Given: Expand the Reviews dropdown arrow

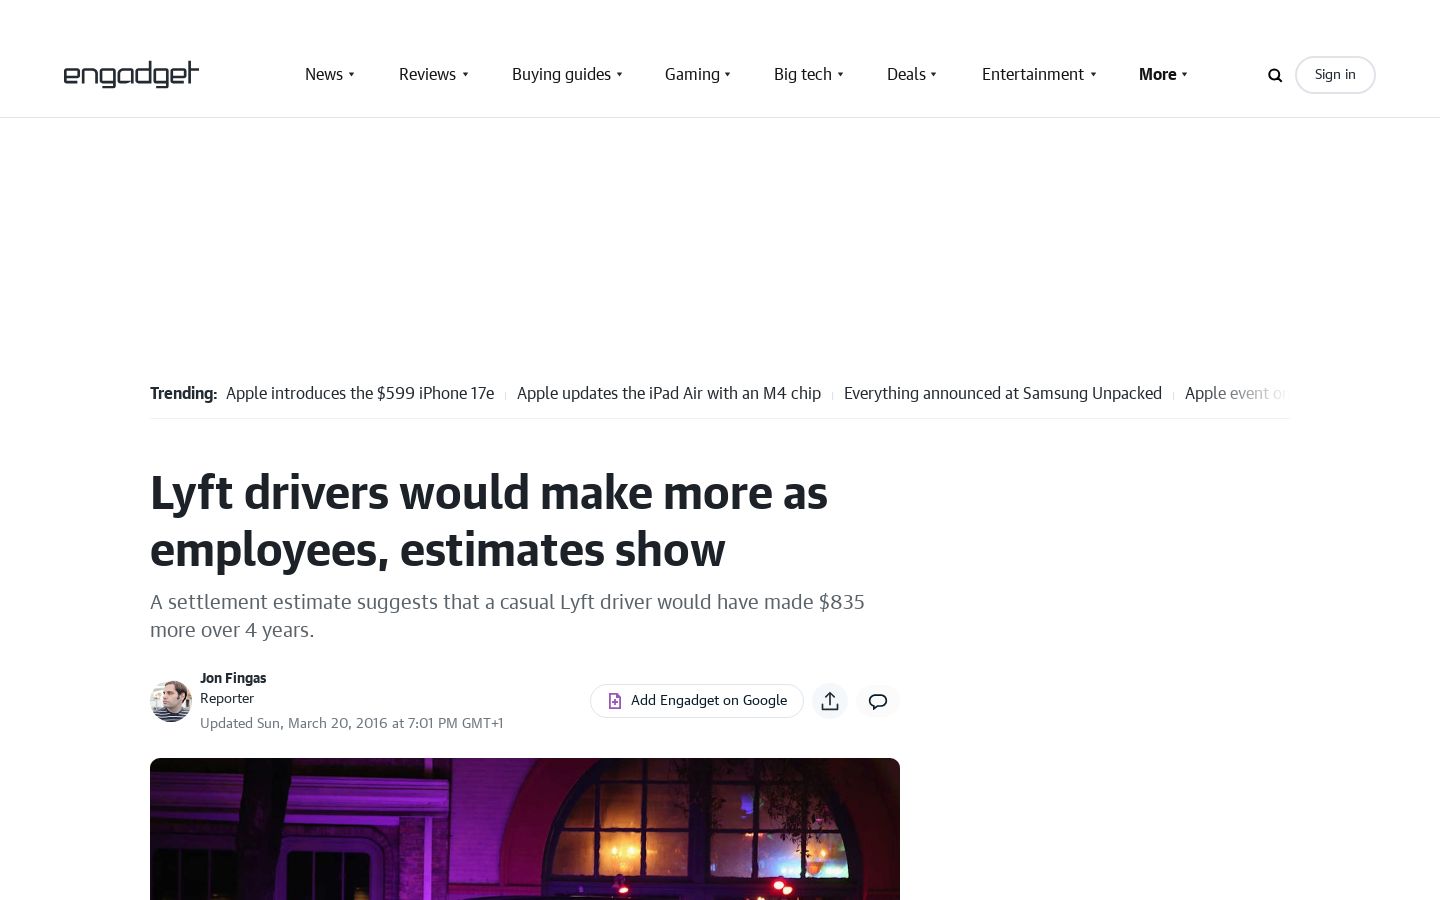Looking at the screenshot, I should pos(465,74).
